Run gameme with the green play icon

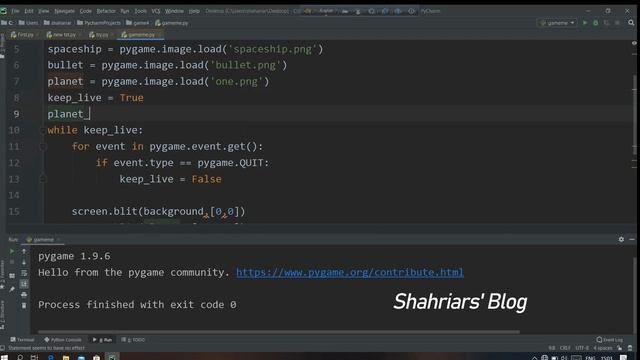coord(585,23)
